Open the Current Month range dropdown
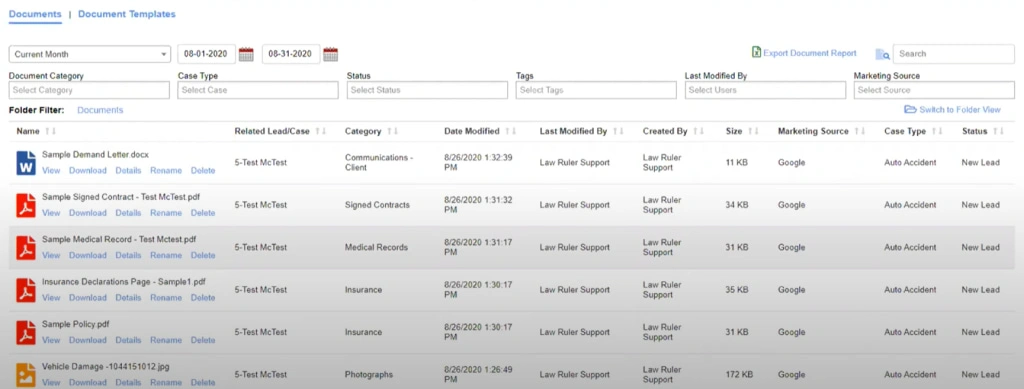1024x389 pixels. tap(90, 54)
